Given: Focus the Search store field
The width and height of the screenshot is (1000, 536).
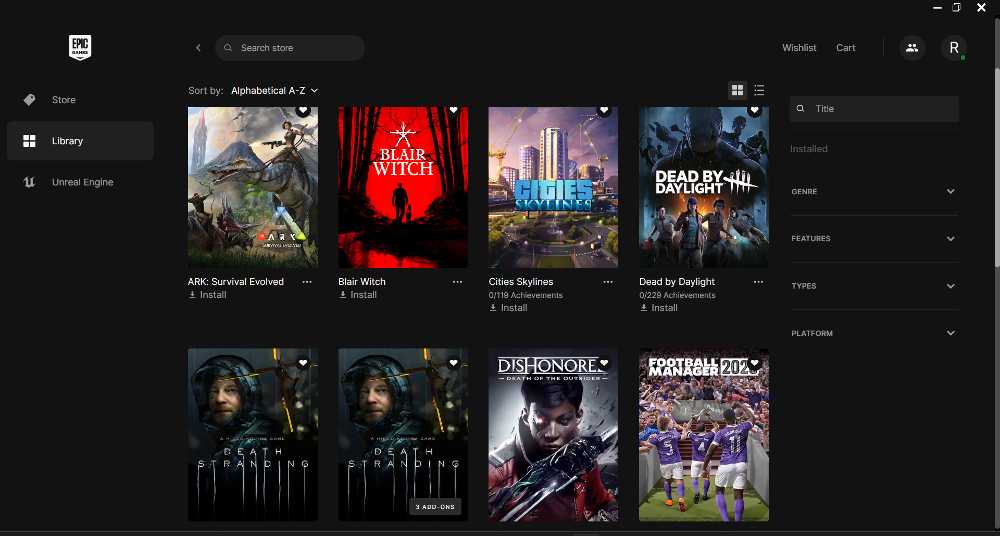Looking at the screenshot, I should tap(290, 48).
